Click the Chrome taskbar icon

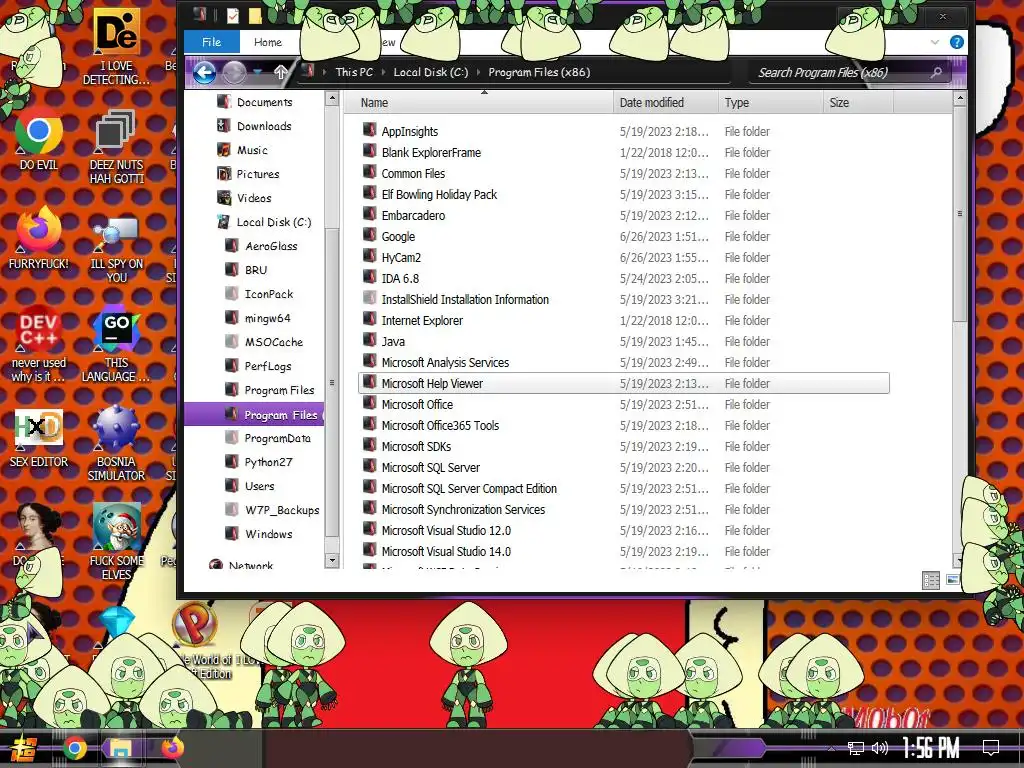point(74,748)
